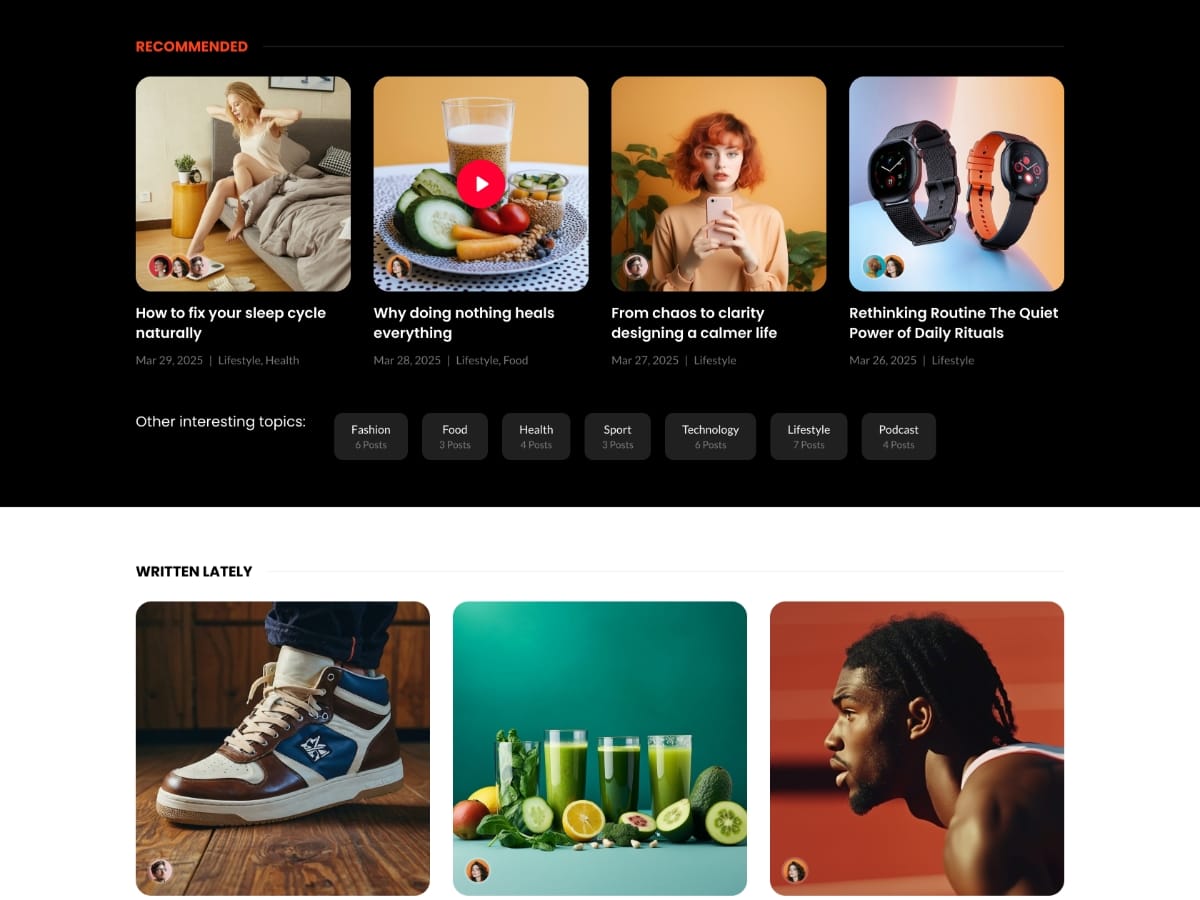1200x900 pixels.
Task: Play the video on the food plate post
Action: click(x=481, y=184)
